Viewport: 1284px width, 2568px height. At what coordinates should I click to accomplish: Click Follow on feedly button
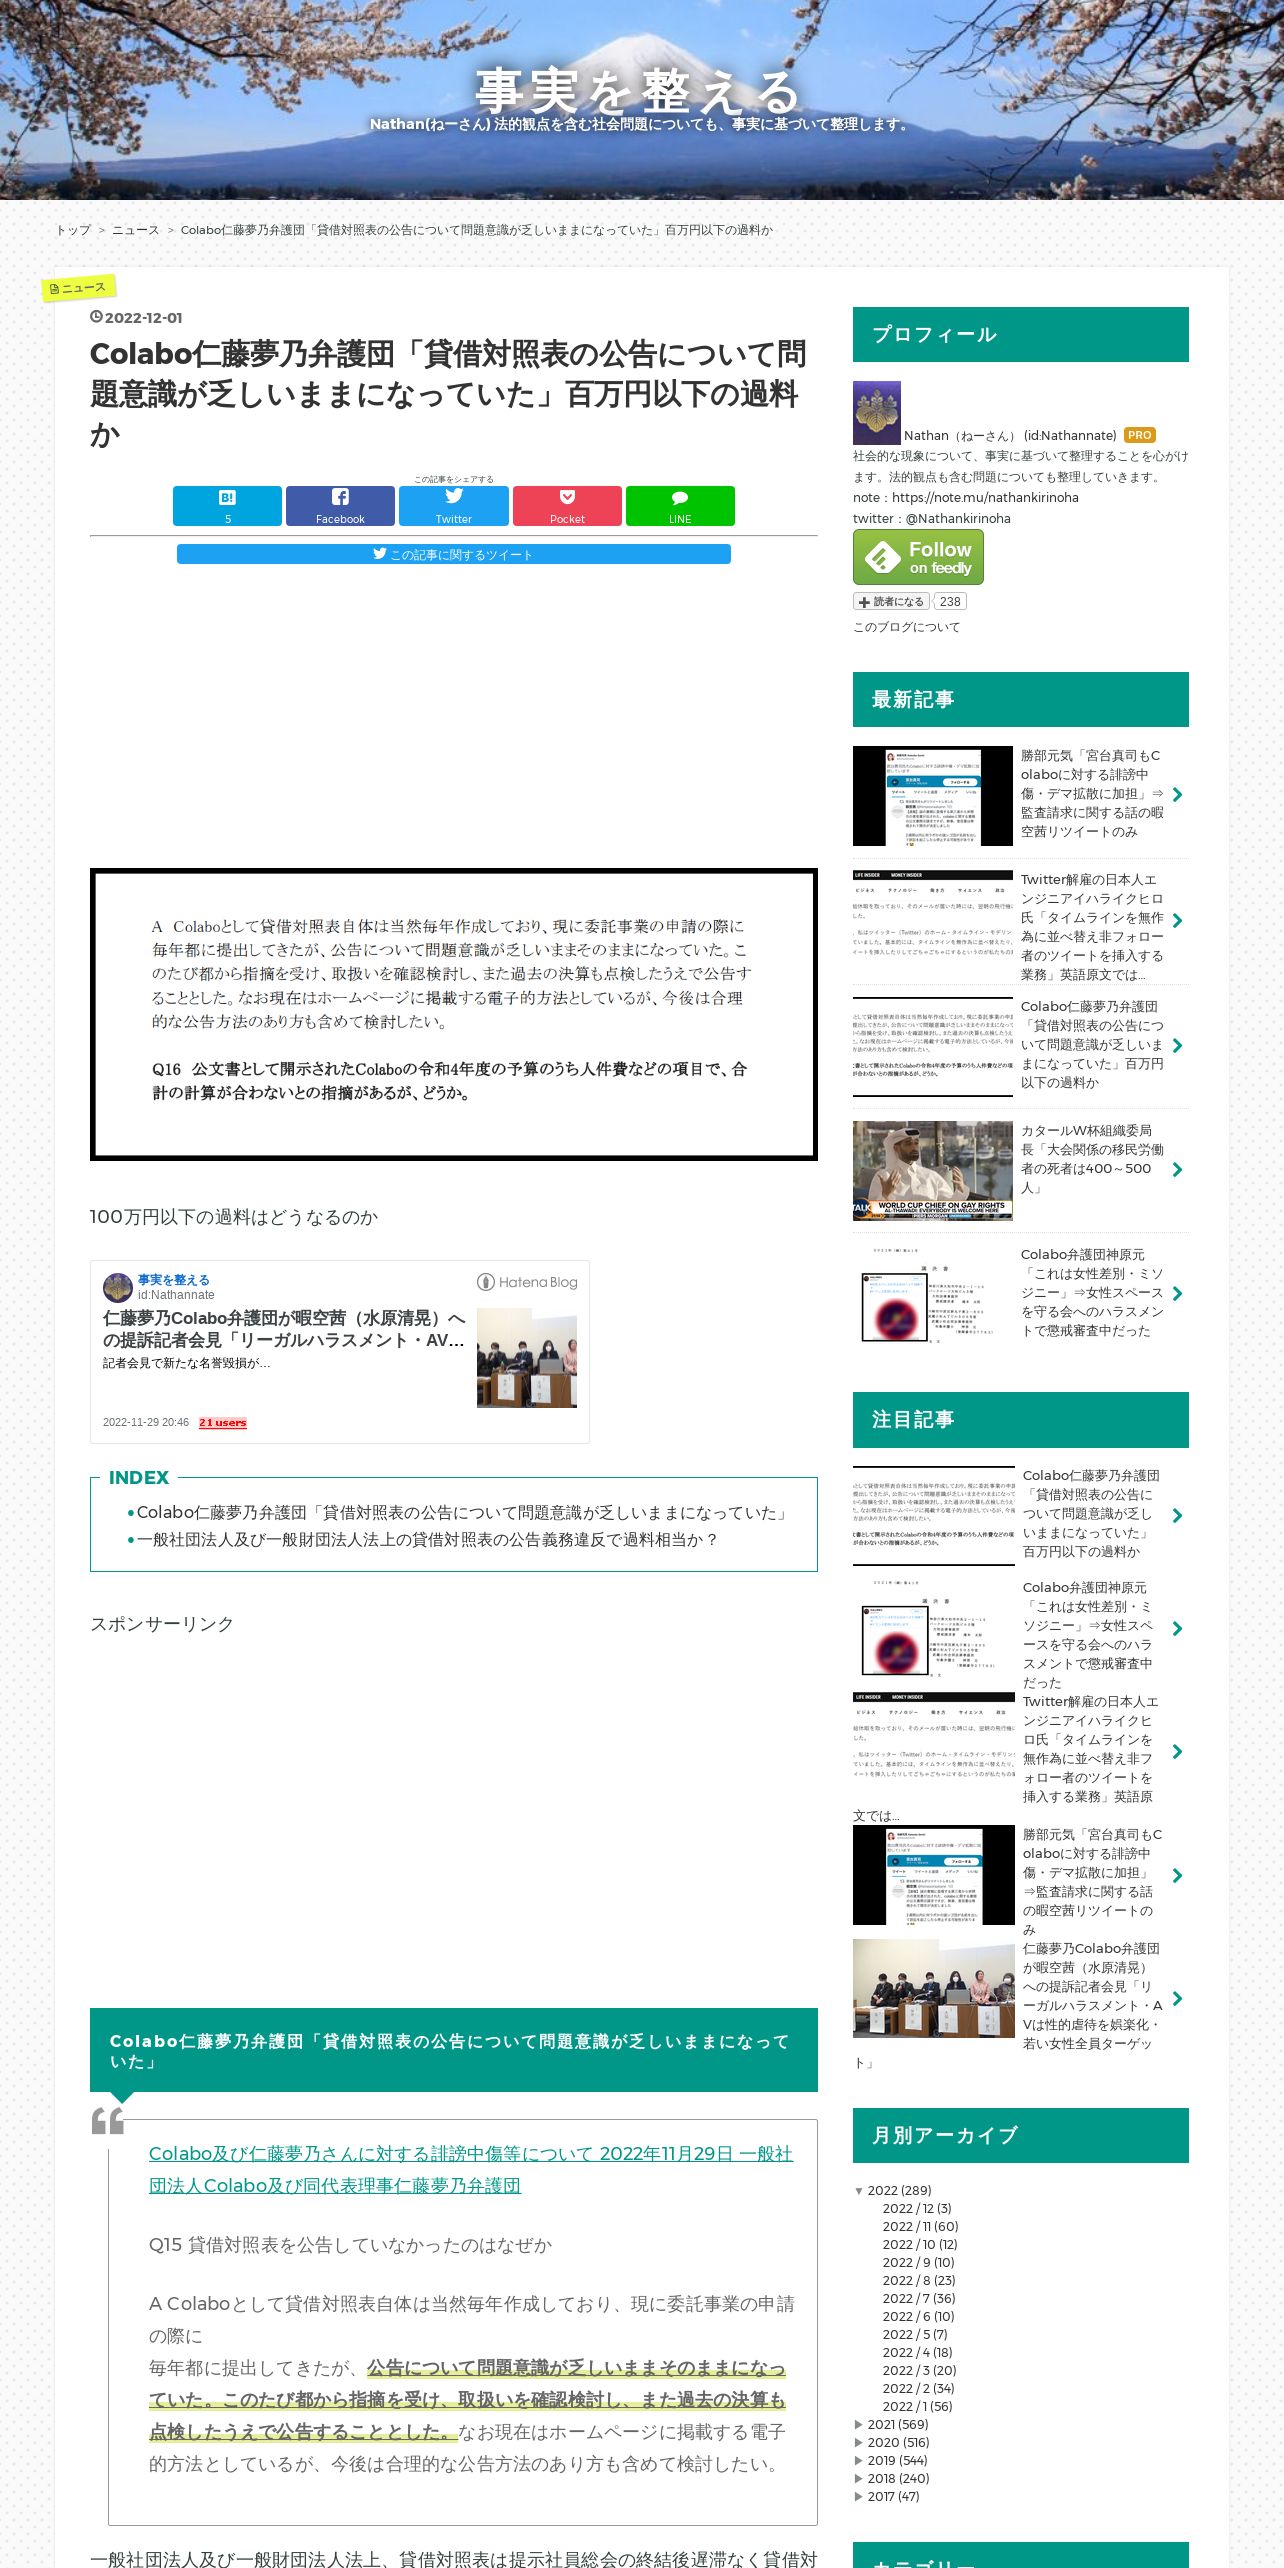(918, 557)
